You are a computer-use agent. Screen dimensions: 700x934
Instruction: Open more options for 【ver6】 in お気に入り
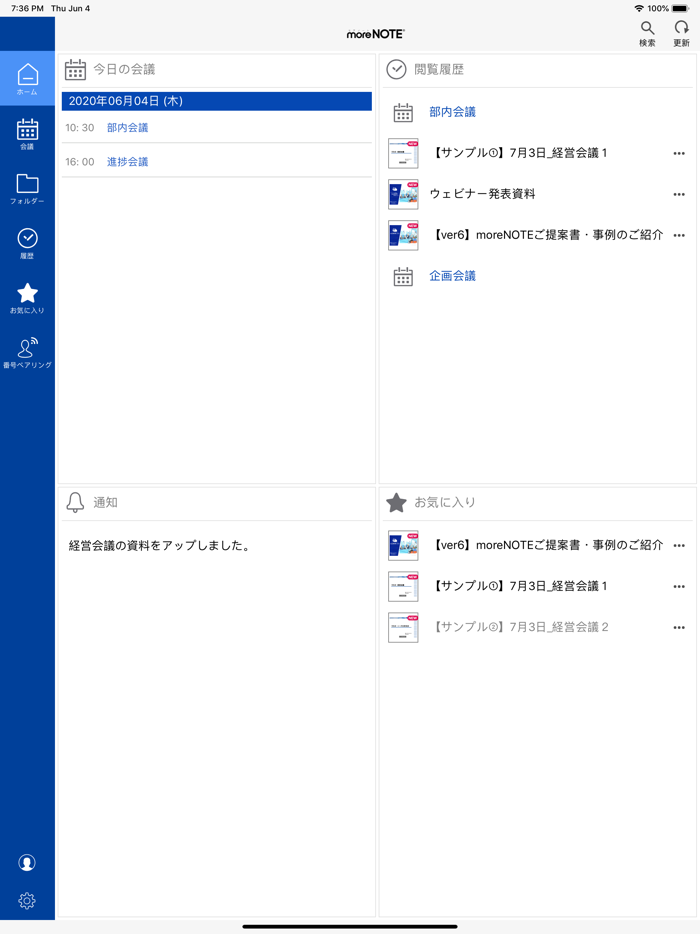(x=679, y=545)
